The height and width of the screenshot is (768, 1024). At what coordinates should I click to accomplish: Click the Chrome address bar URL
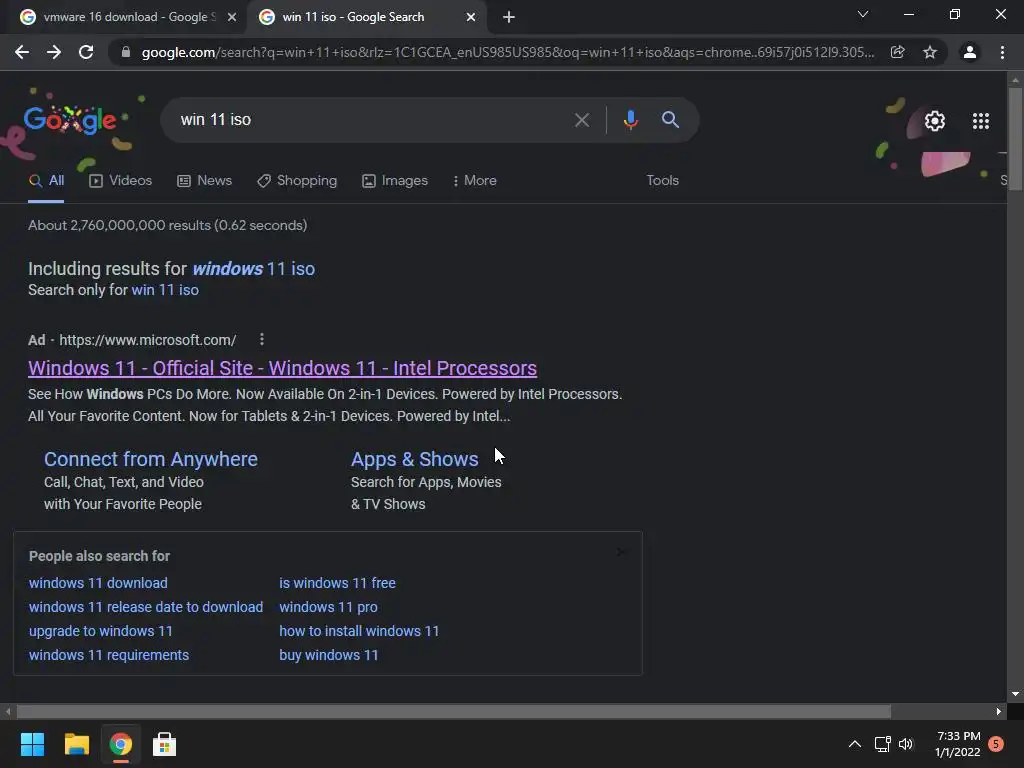(x=507, y=52)
